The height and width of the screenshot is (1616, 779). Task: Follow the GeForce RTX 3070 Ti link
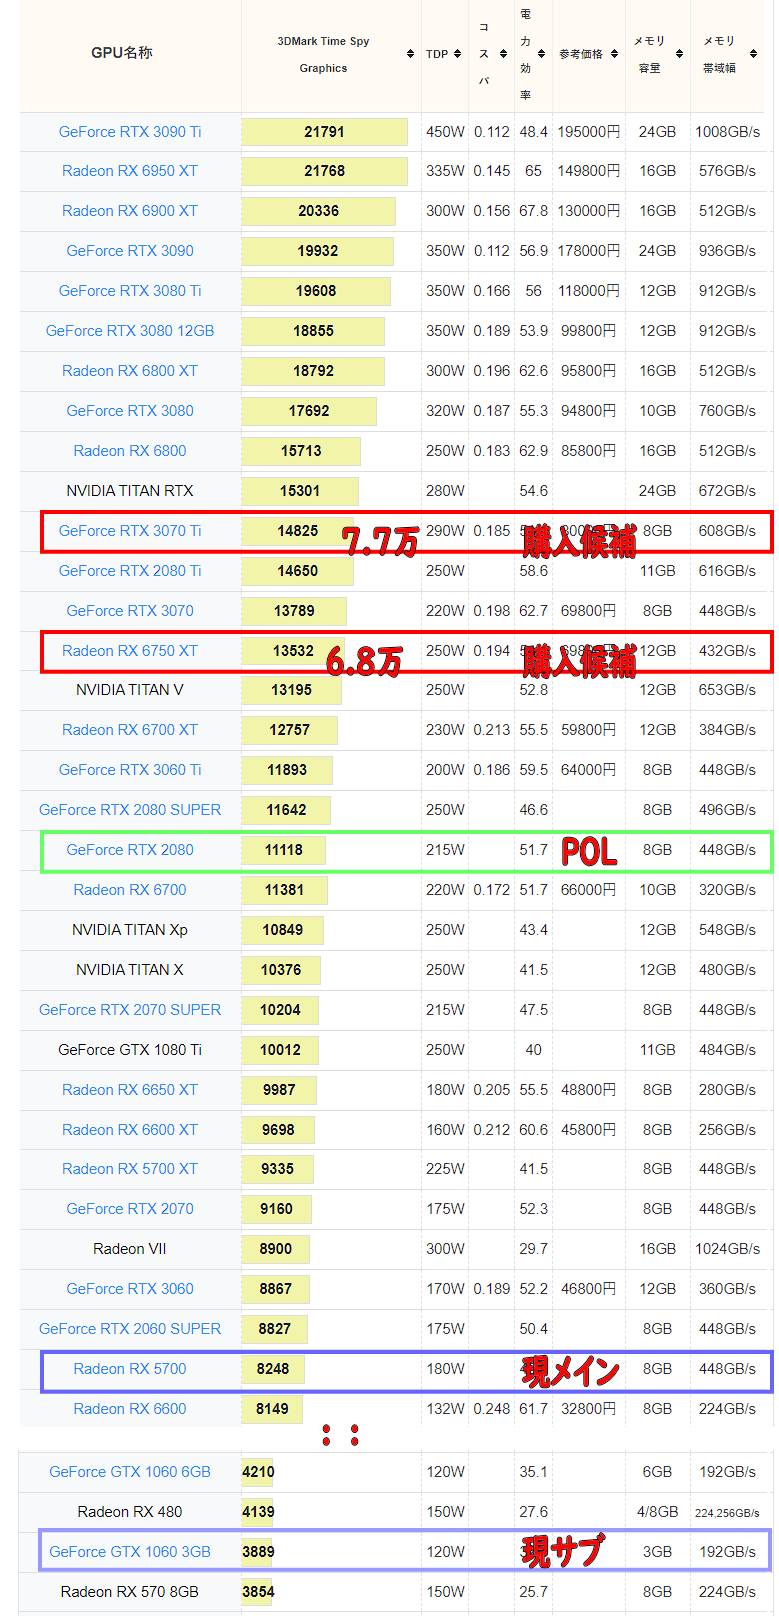[x=130, y=531]
